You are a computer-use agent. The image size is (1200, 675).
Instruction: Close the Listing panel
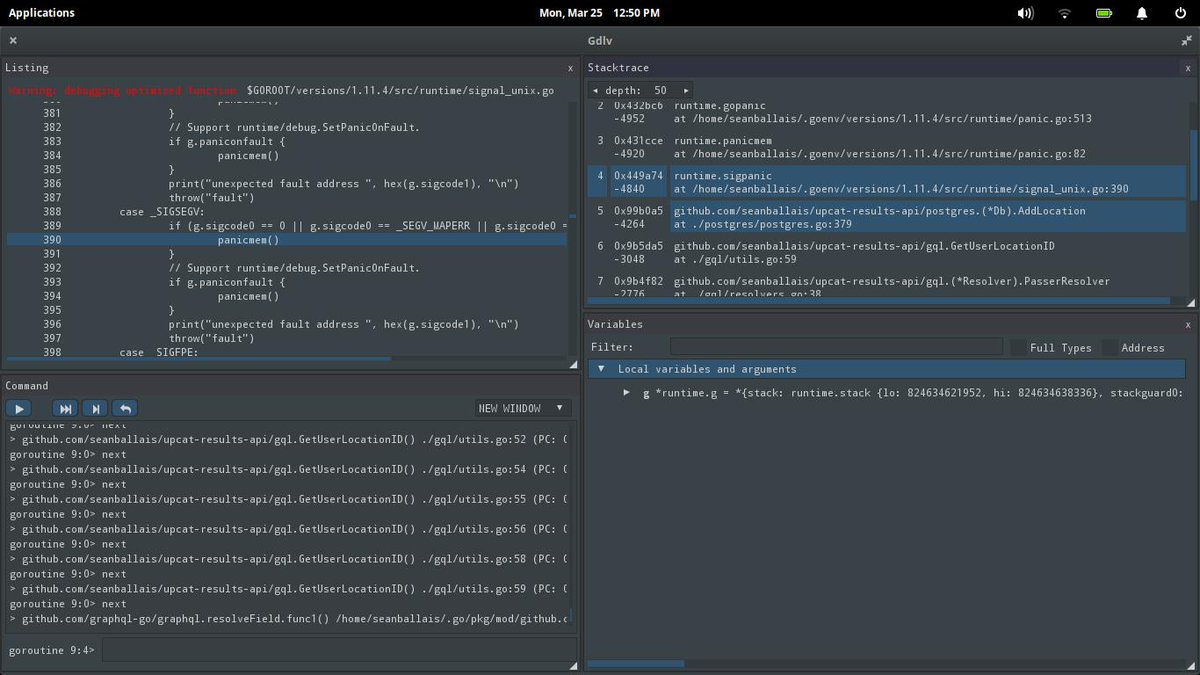tap(570, 68)
